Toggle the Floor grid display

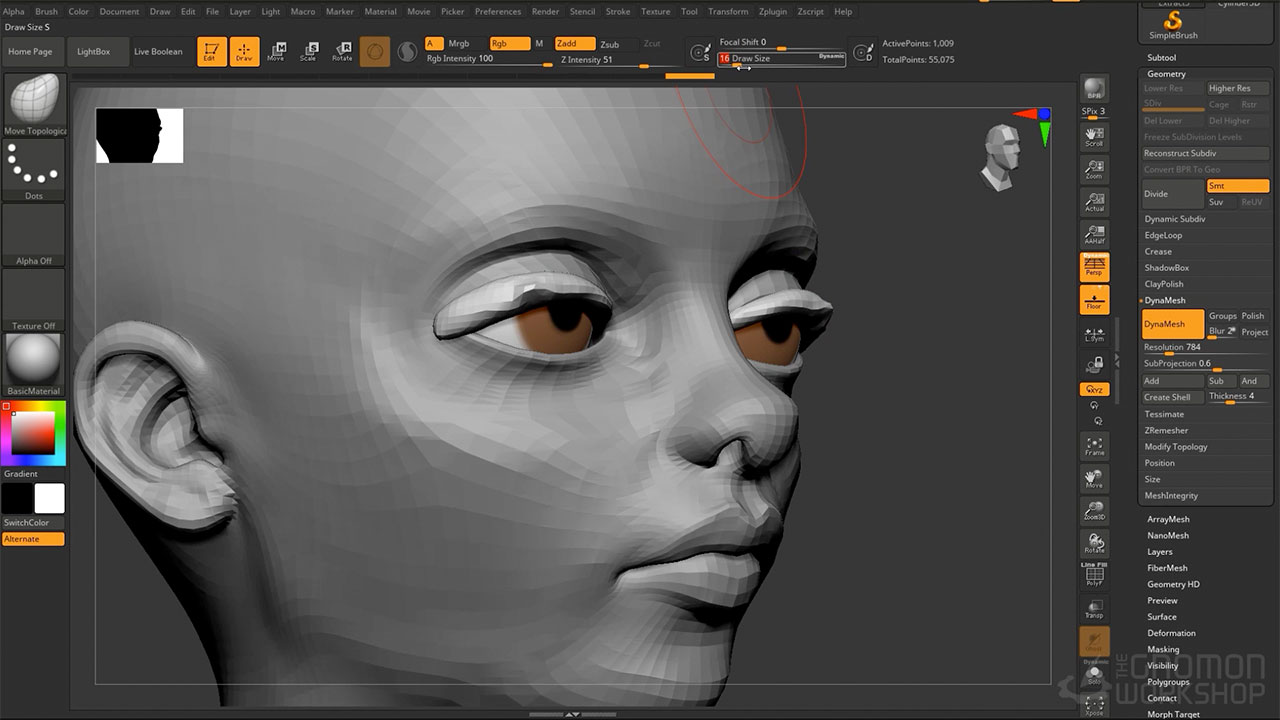(1094, 299)
